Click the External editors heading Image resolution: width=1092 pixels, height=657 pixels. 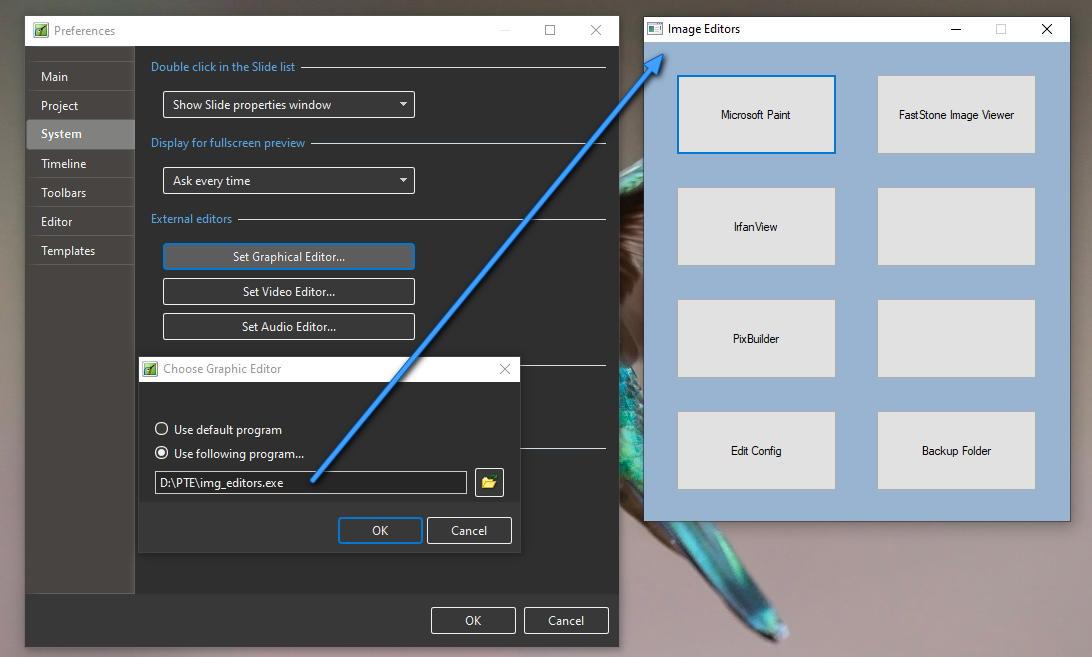(192, 219)
